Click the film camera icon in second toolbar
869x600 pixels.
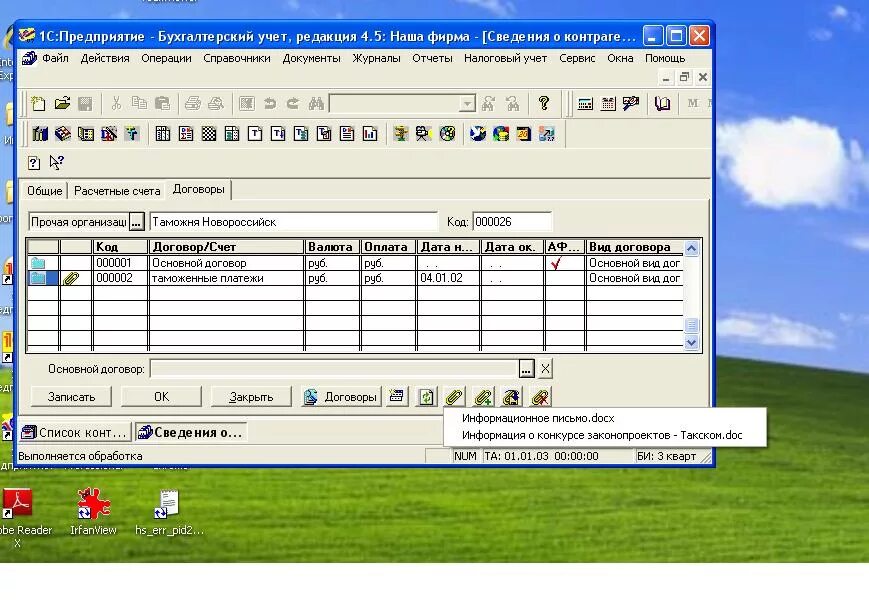pos(424,134)
